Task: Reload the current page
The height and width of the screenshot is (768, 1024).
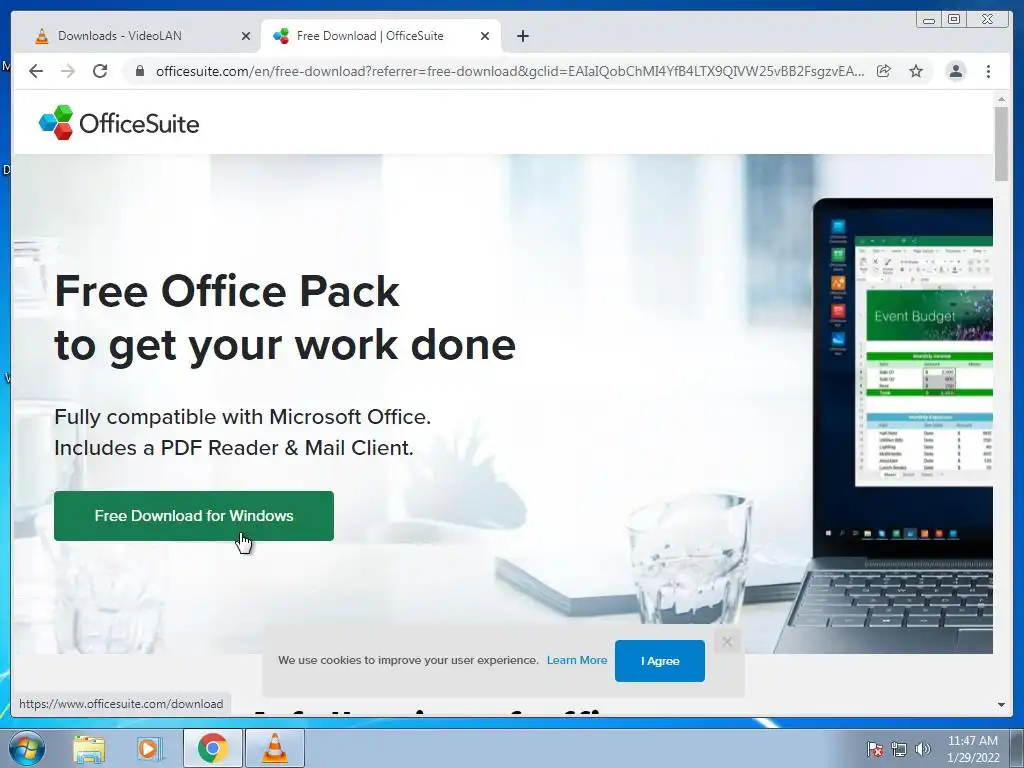Action: coord(100,71)
